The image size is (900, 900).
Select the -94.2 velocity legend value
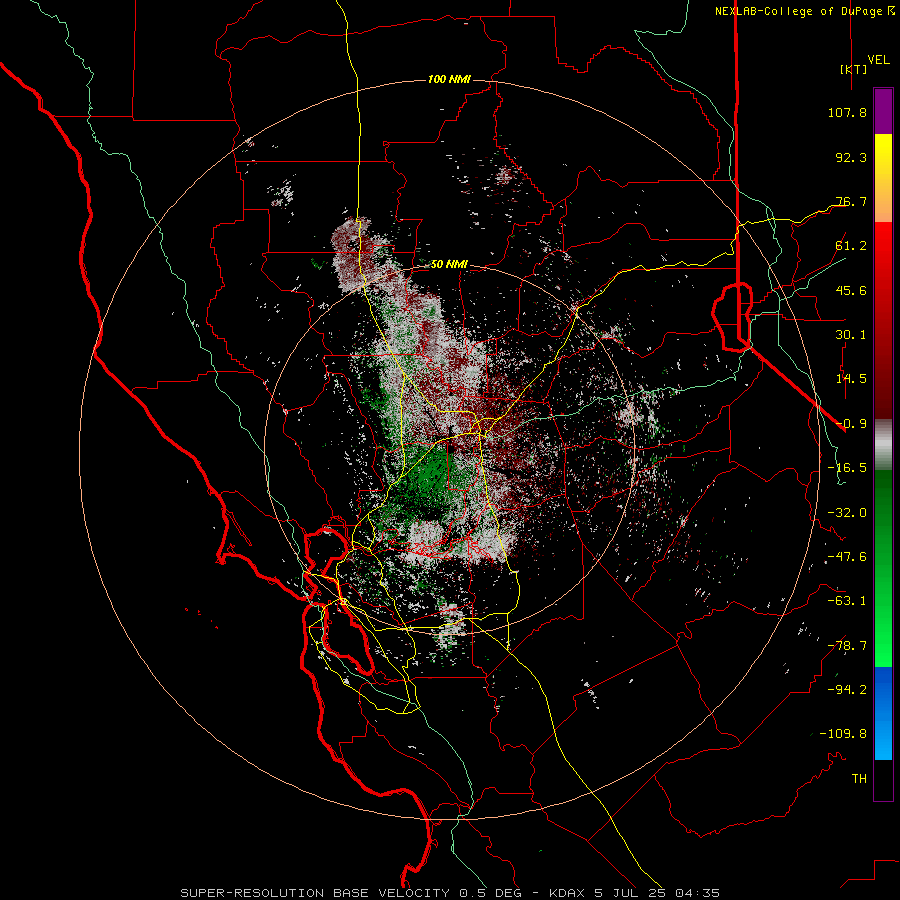point(847,690)
